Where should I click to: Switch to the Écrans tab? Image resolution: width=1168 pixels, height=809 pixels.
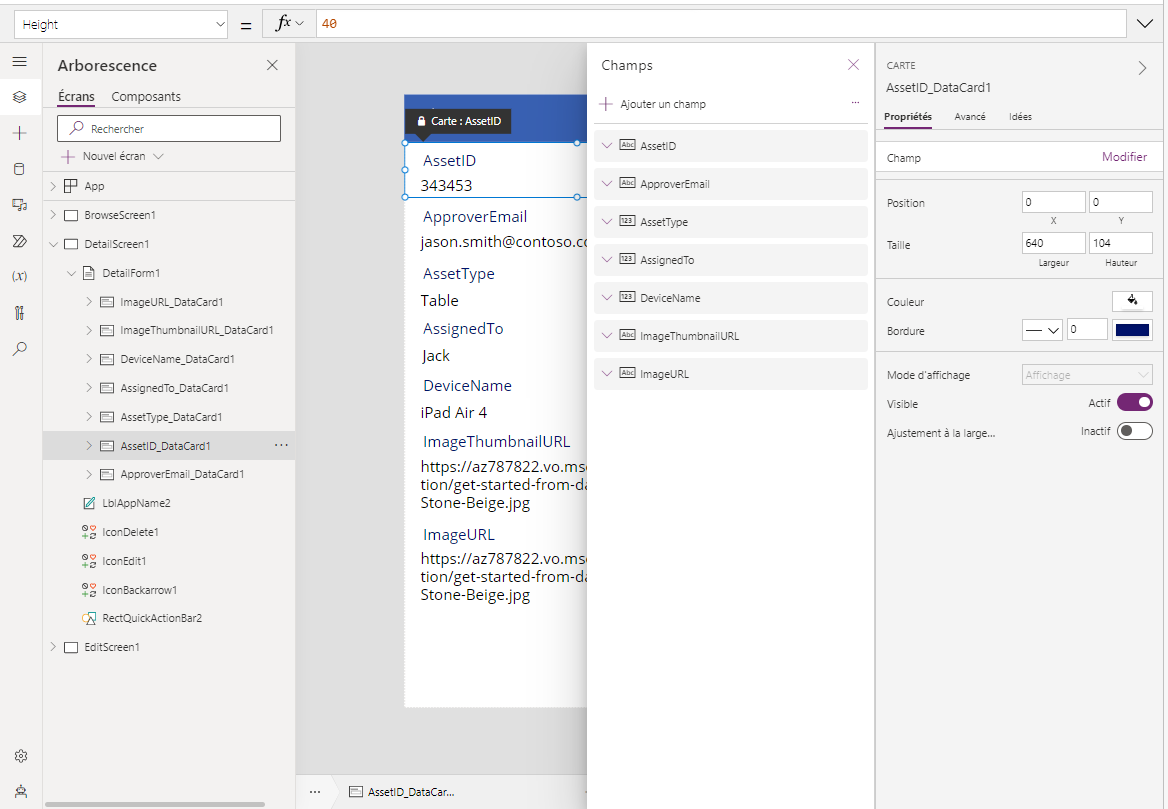coord(77,97)
